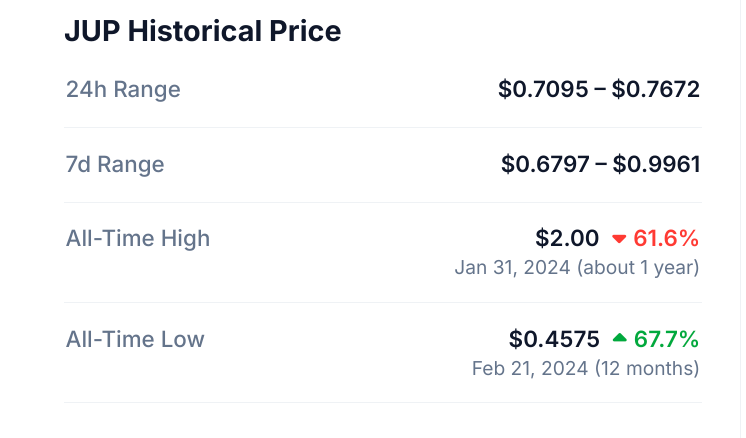Click the $0.4575 all-time low price
746x438 pixels.
554,339
